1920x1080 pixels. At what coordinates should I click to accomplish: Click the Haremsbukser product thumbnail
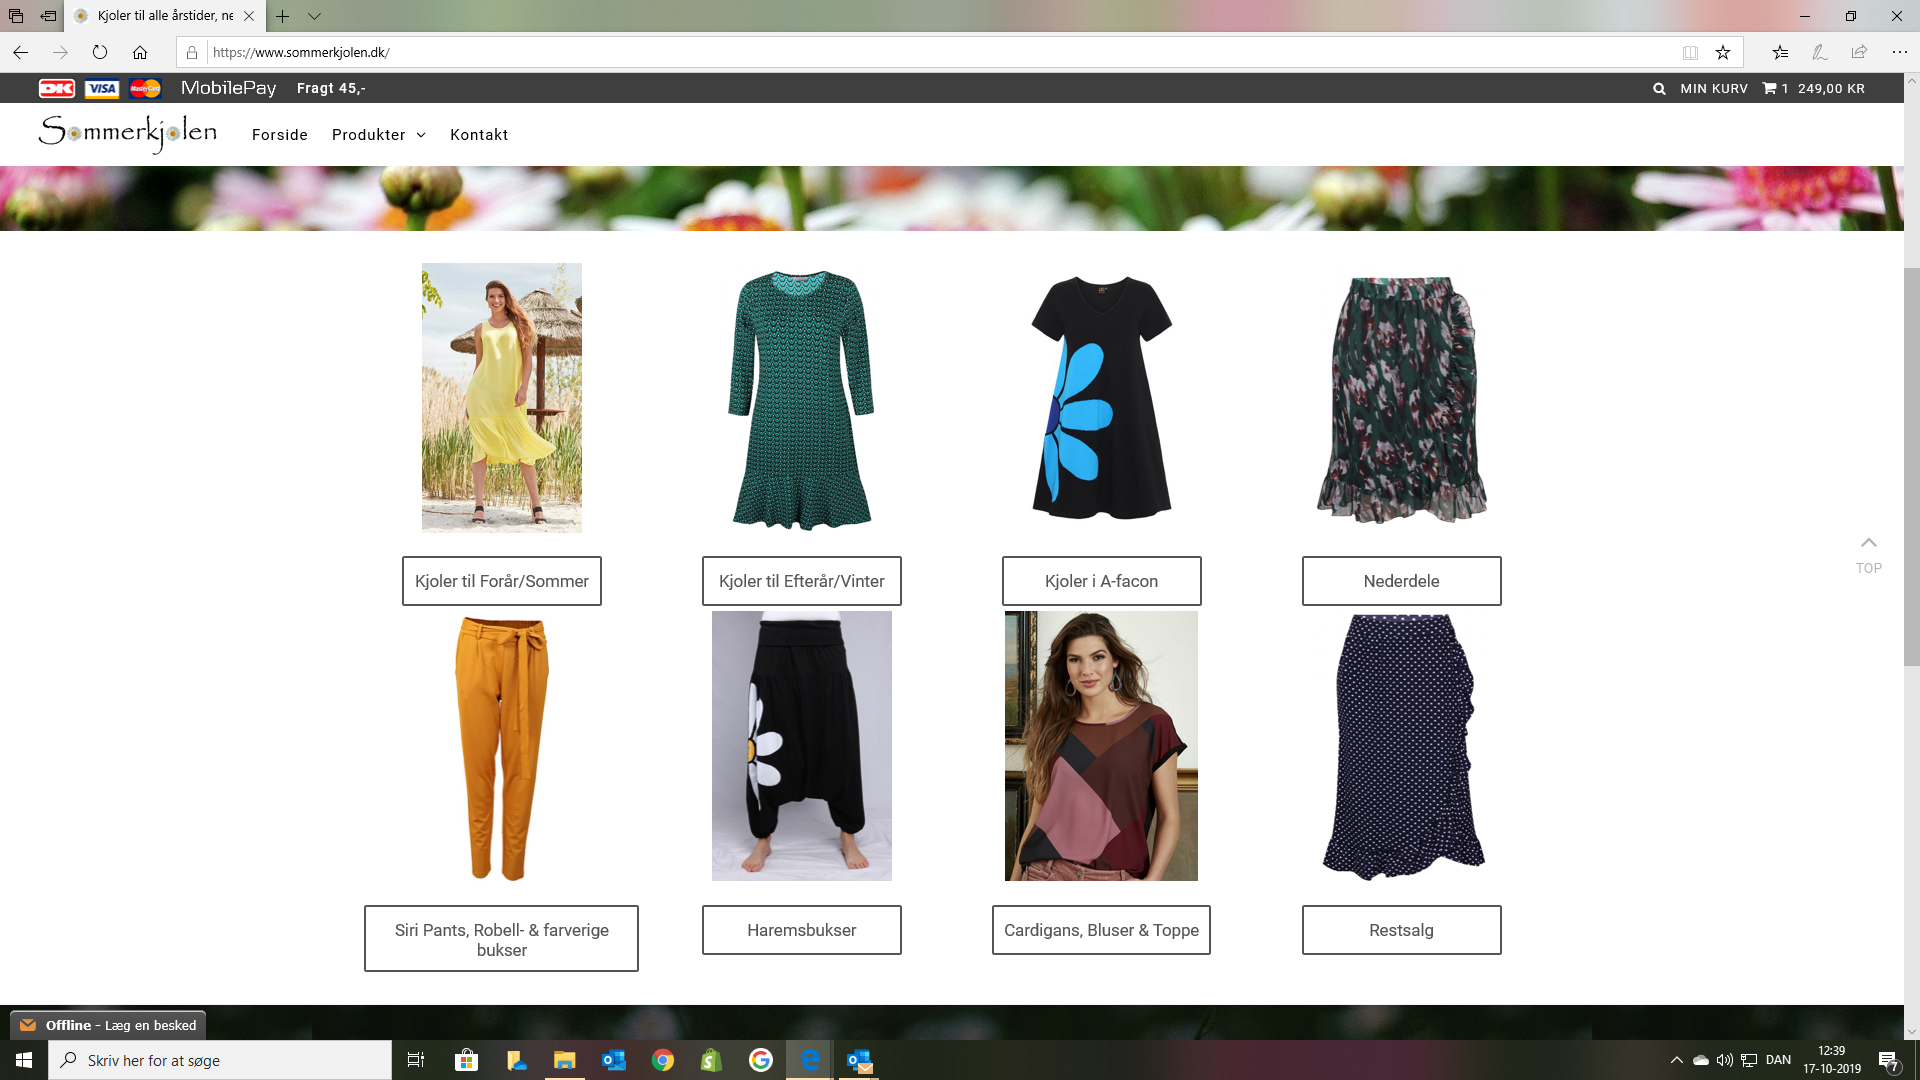click(801, 746)
